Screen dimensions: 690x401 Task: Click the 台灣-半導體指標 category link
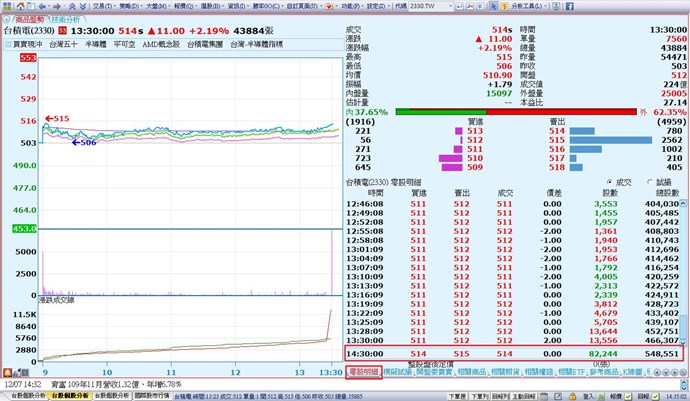click(x=257, y=44)
